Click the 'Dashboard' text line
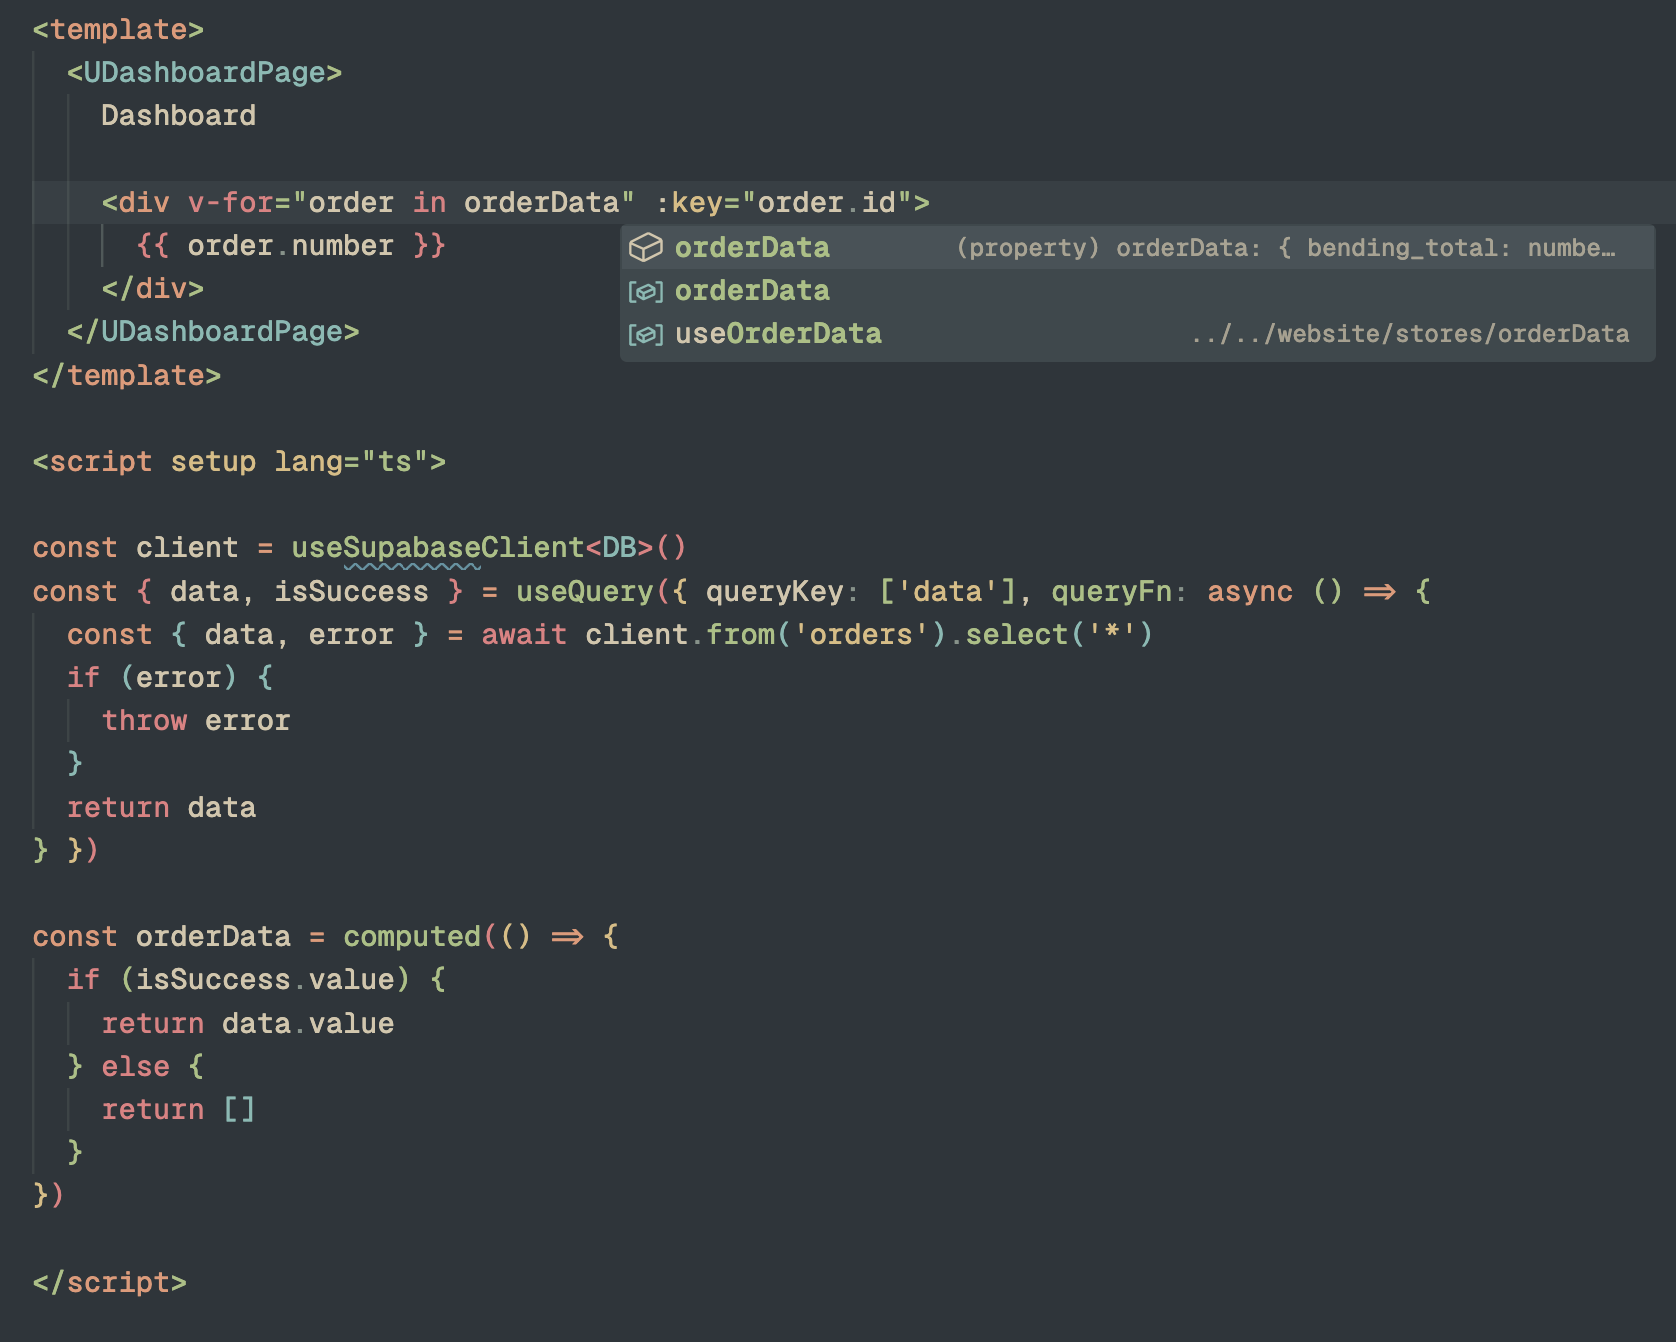 click(x=178, y=116)
